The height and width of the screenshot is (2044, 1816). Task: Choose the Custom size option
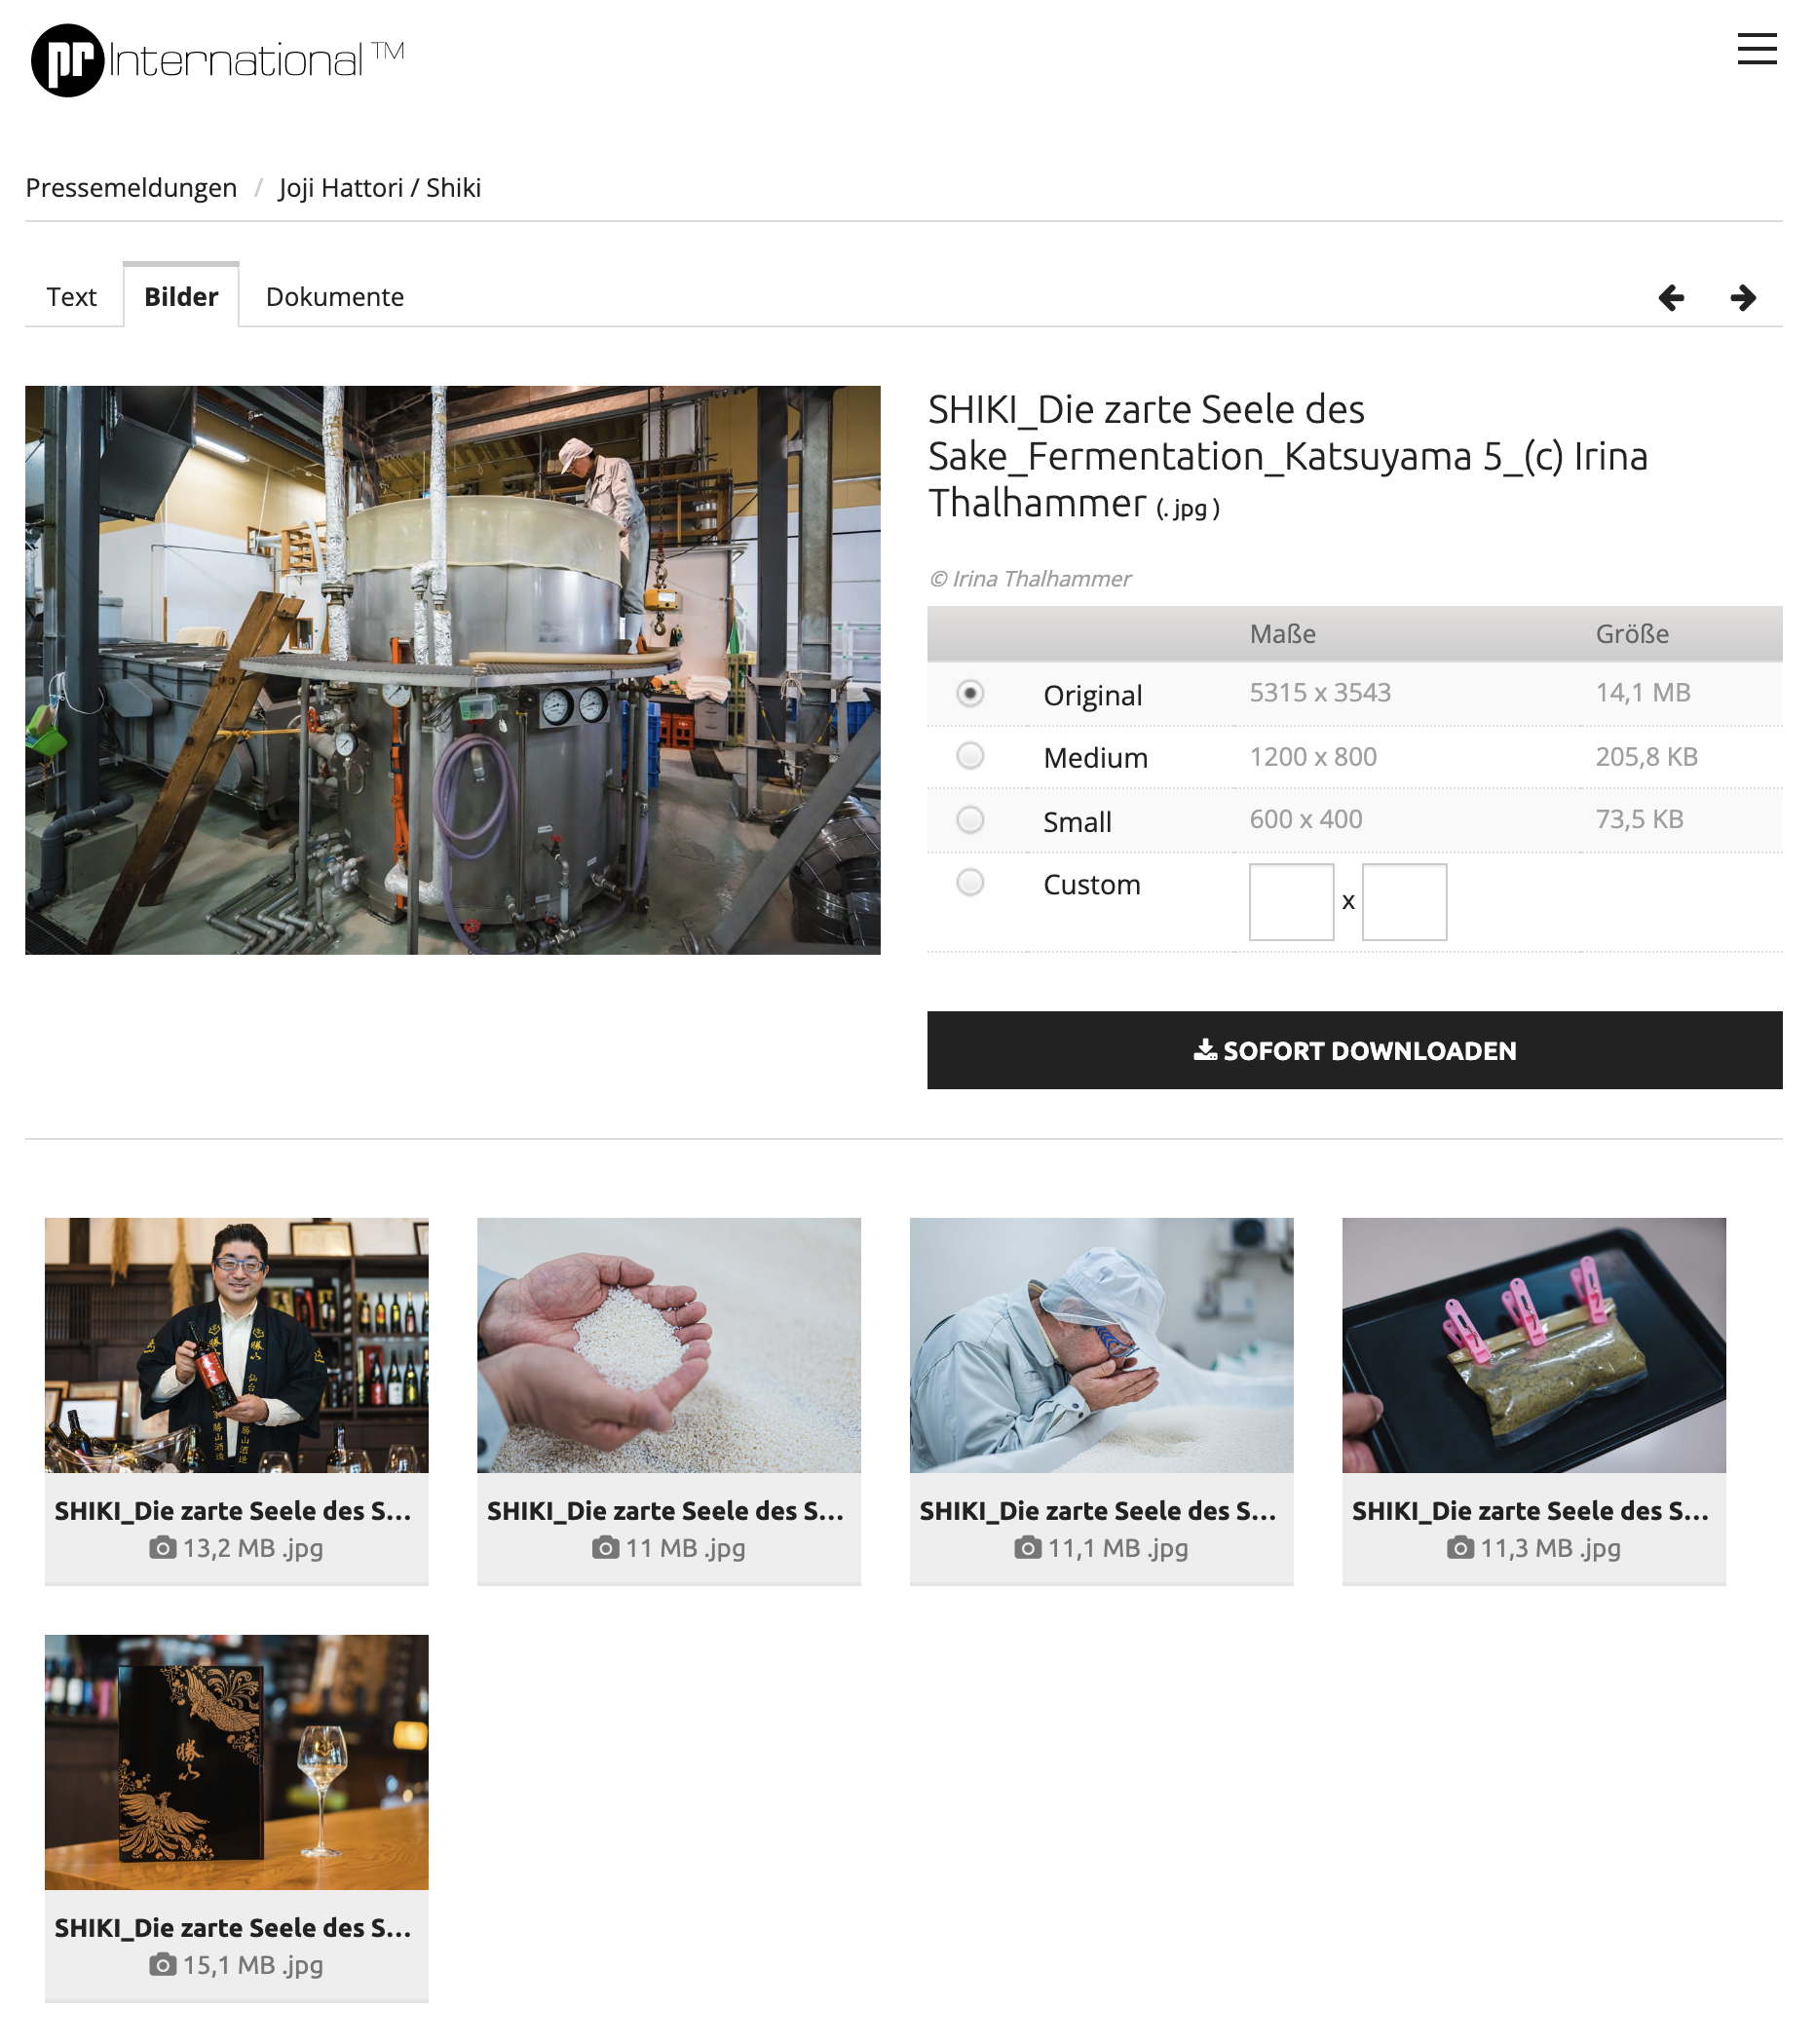coord(969,883)
